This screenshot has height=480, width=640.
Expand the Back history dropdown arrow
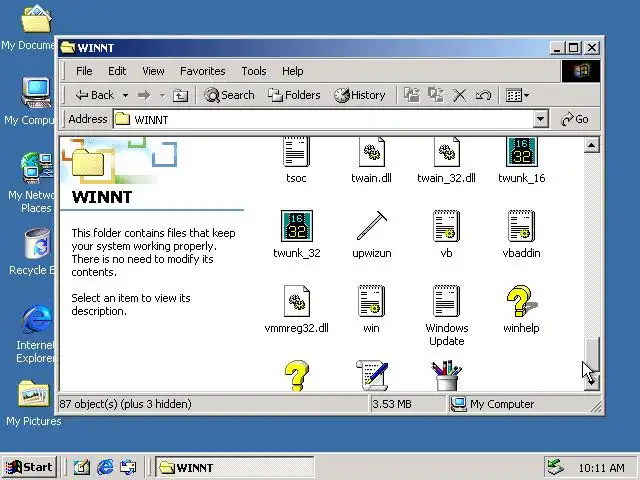pos(125,96)
